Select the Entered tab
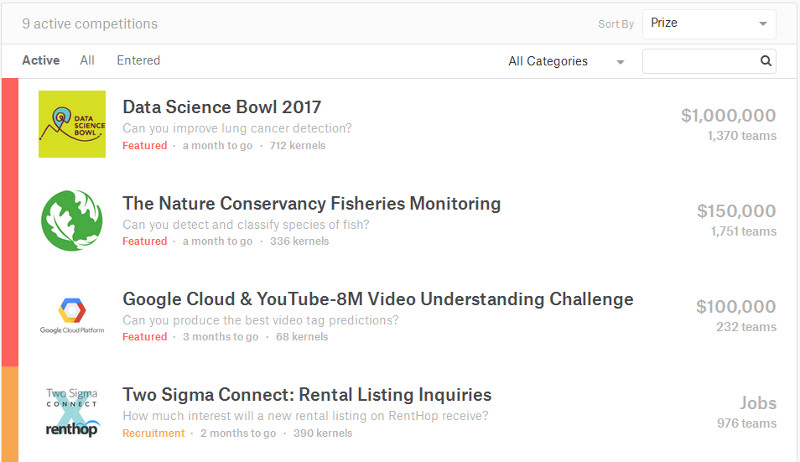800x462 pixels. click(138, 60)
